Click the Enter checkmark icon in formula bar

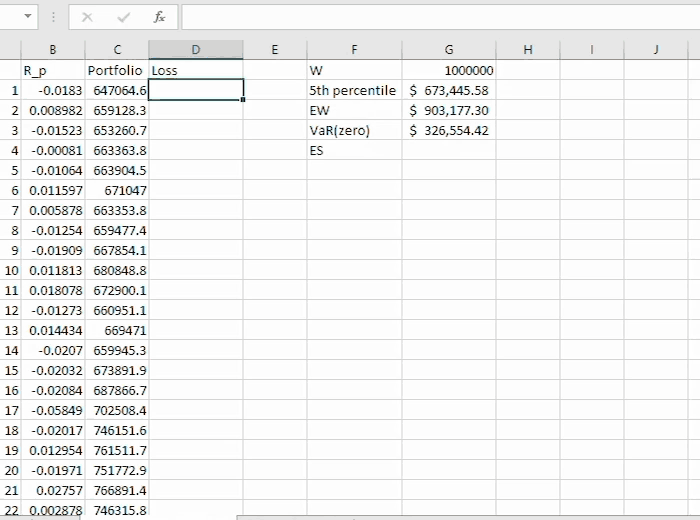pyautogui.click(x=123, y=17)
